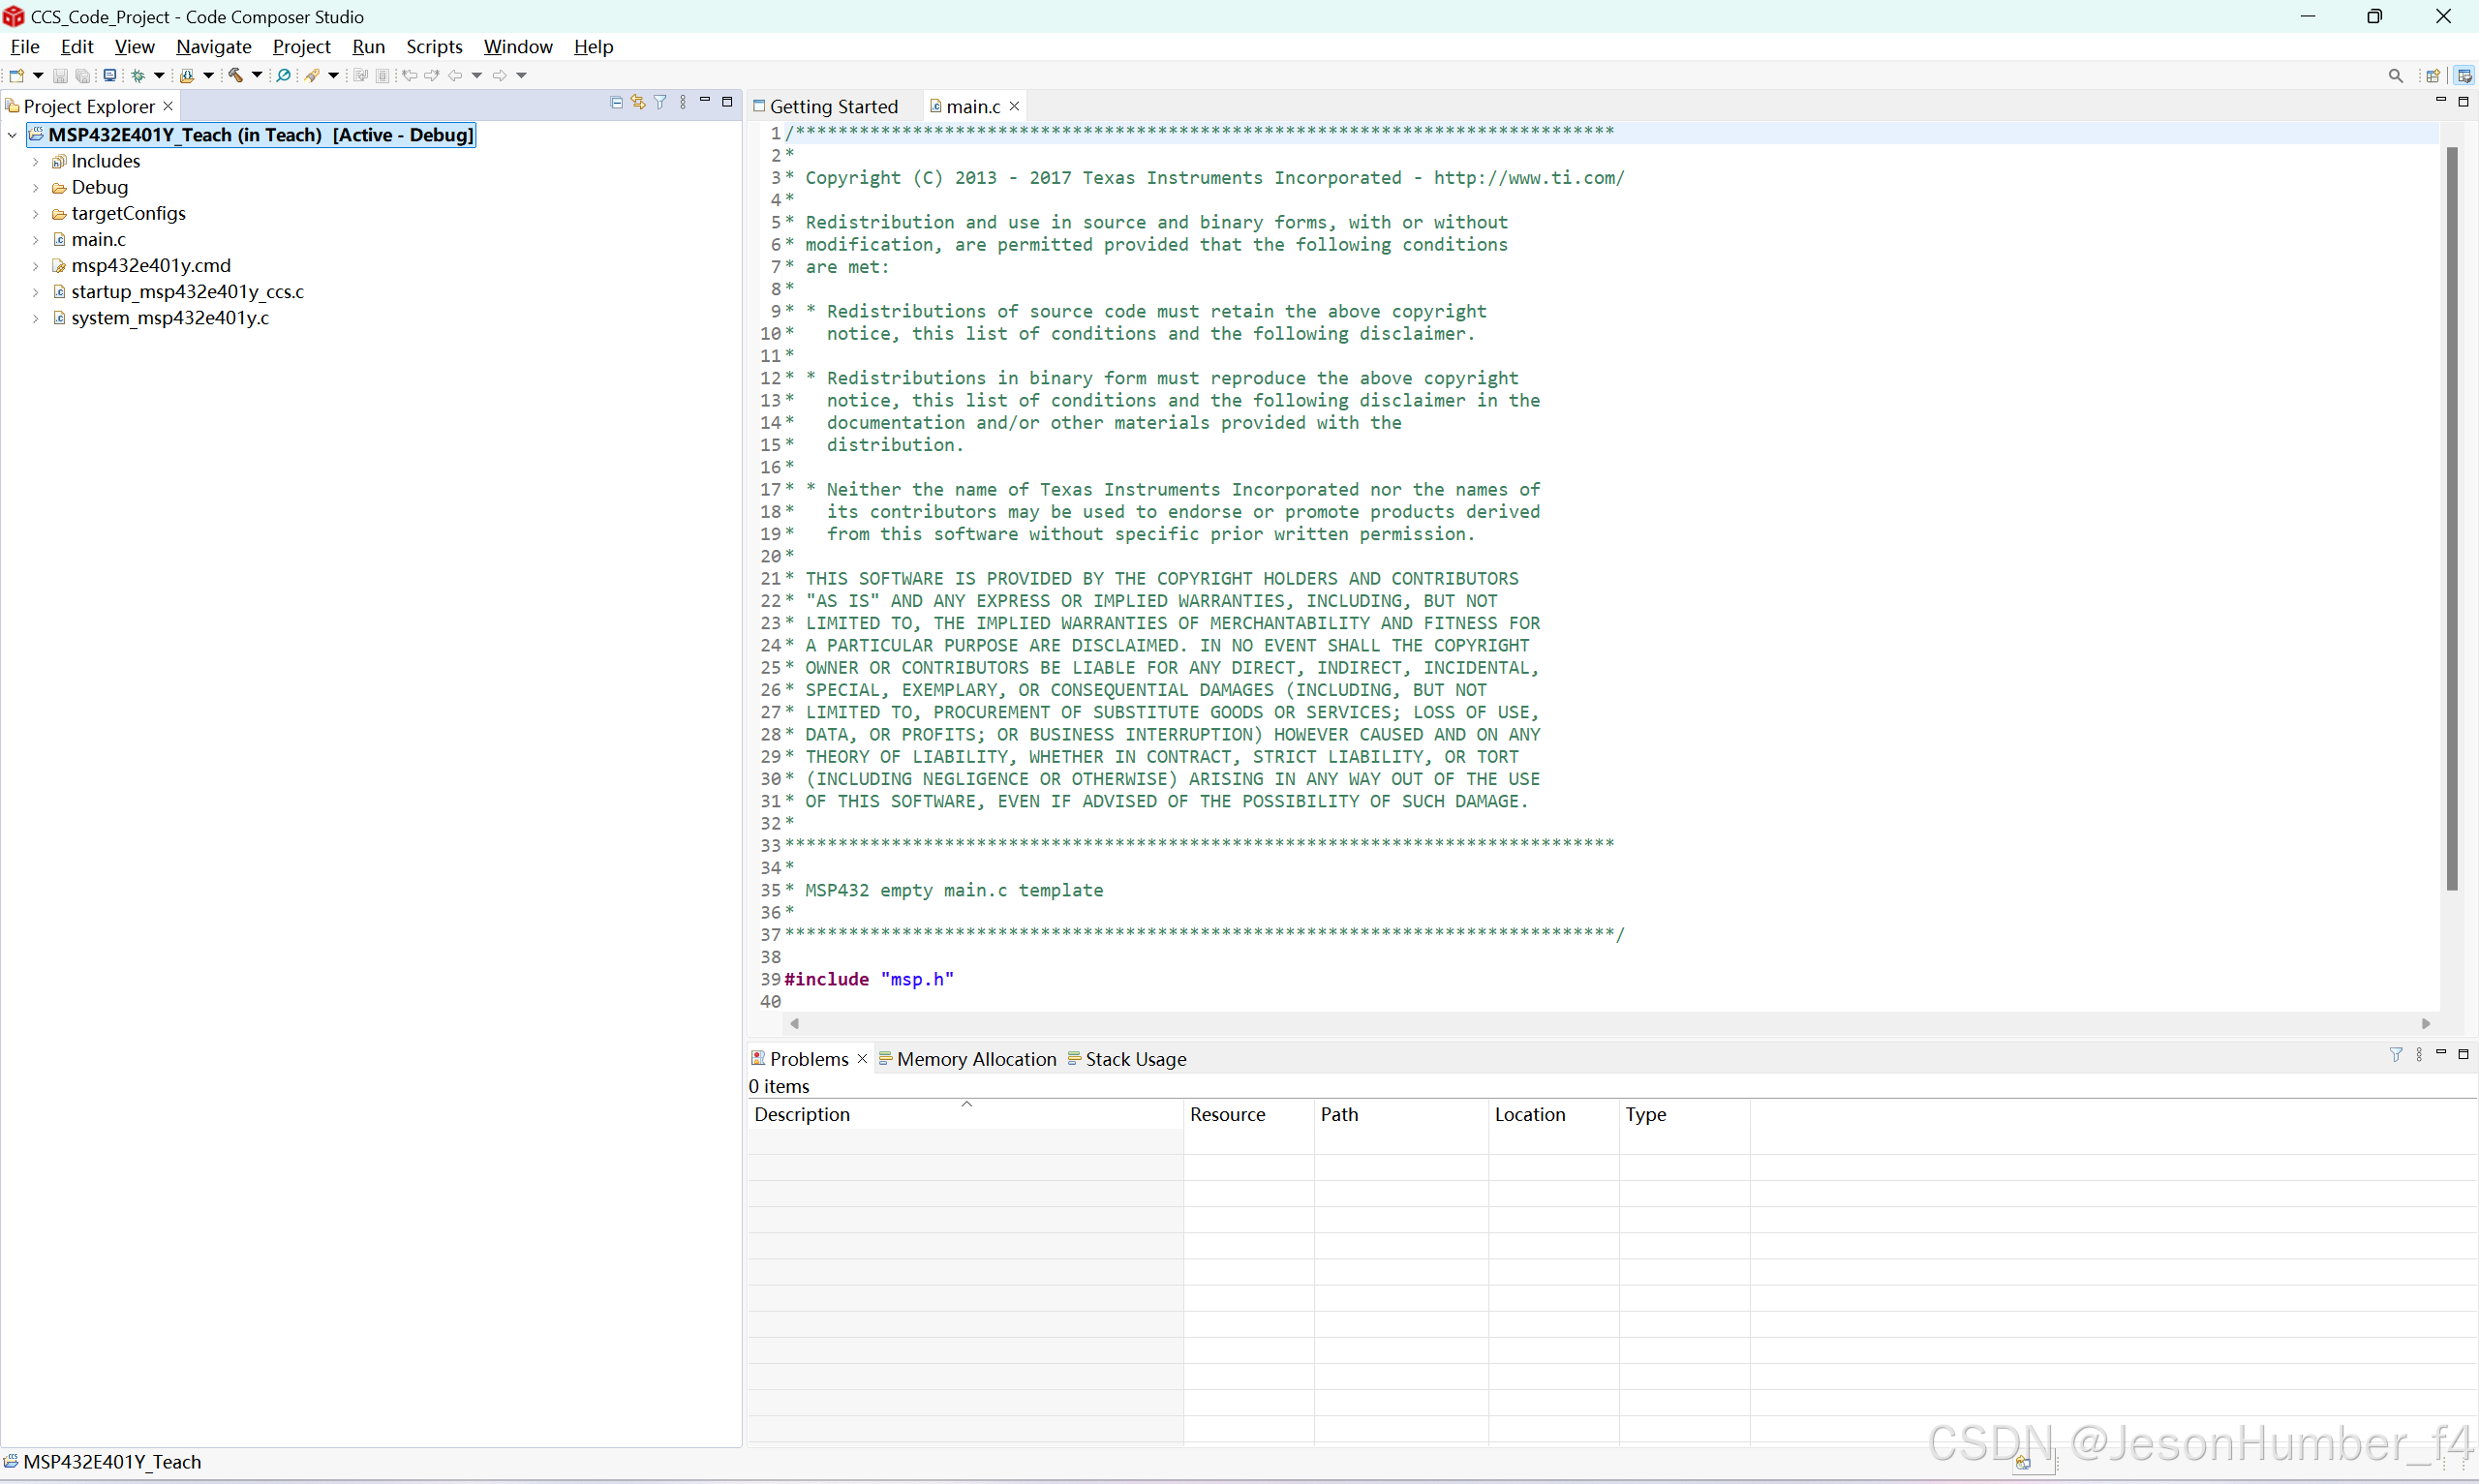The image size is (2479, 1484).
Task: Click the editor's horizontal scrollbar right arrow
Action: coord(2427,1023)
